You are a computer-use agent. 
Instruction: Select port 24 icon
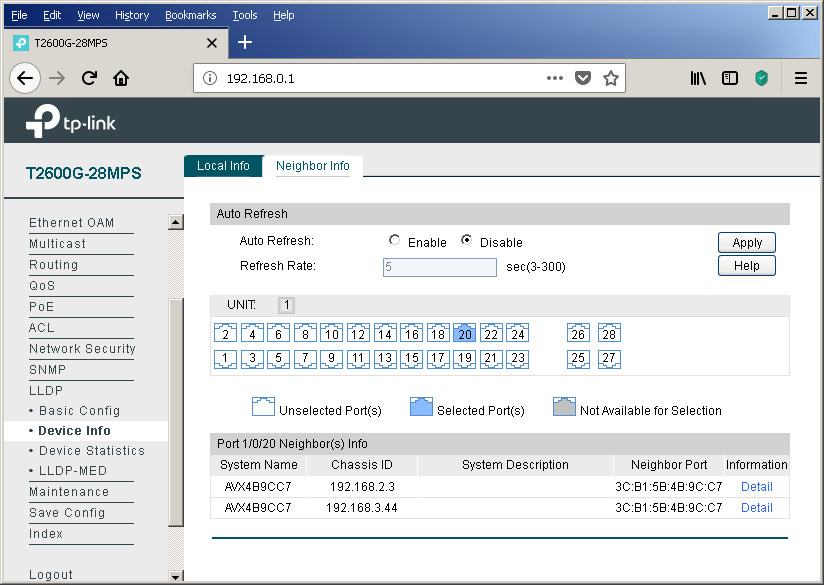(x=518, y=333)
